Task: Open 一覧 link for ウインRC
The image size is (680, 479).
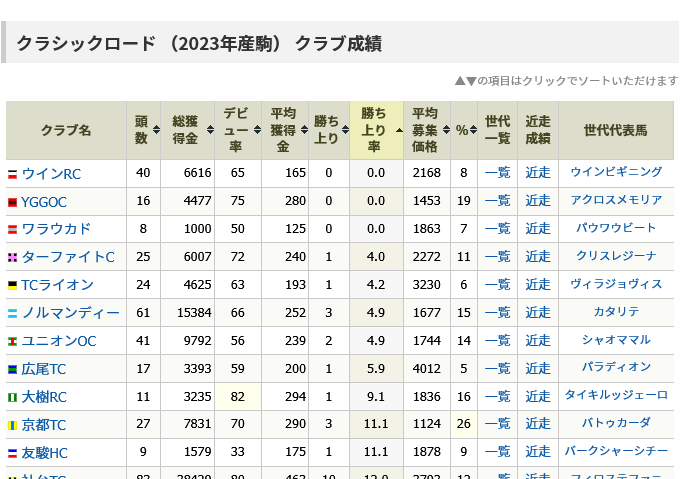Action: pyautogui.click(x=497, y=173)
